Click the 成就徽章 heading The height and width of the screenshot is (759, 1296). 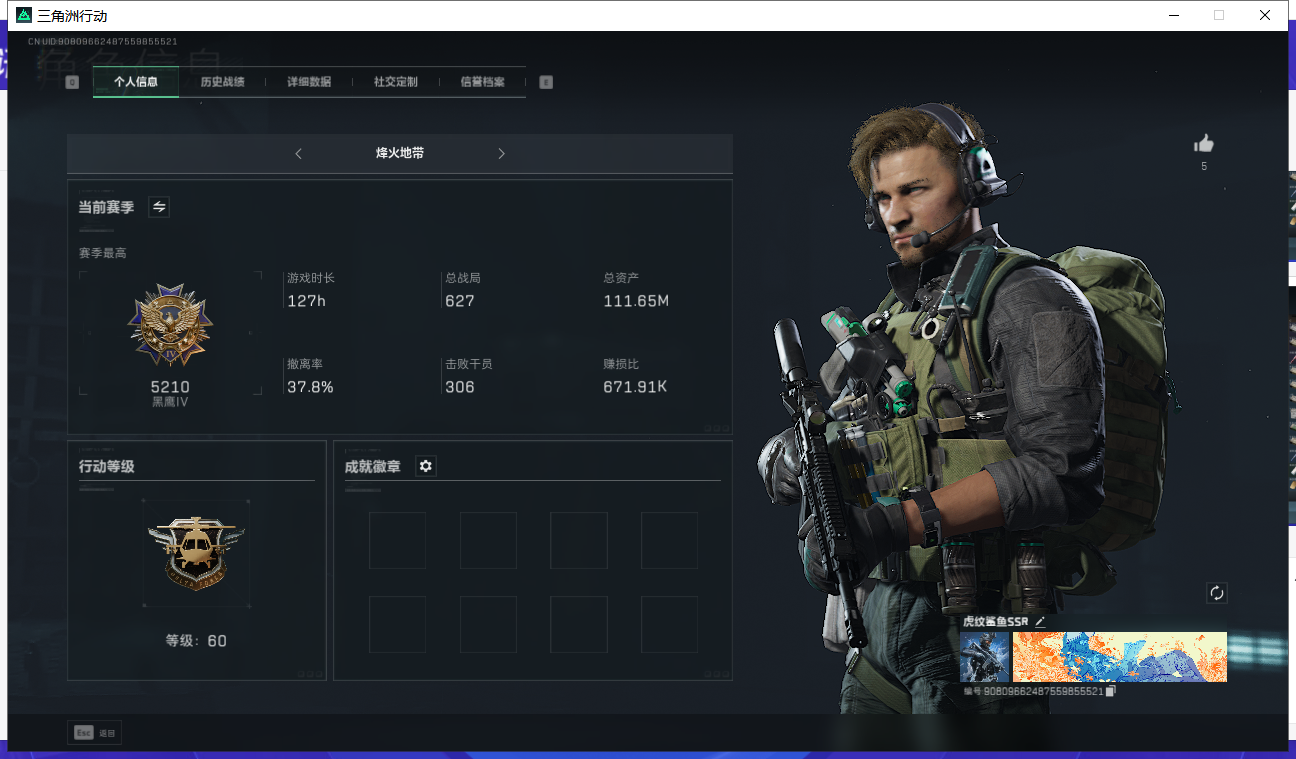click(x=373, y=466)
